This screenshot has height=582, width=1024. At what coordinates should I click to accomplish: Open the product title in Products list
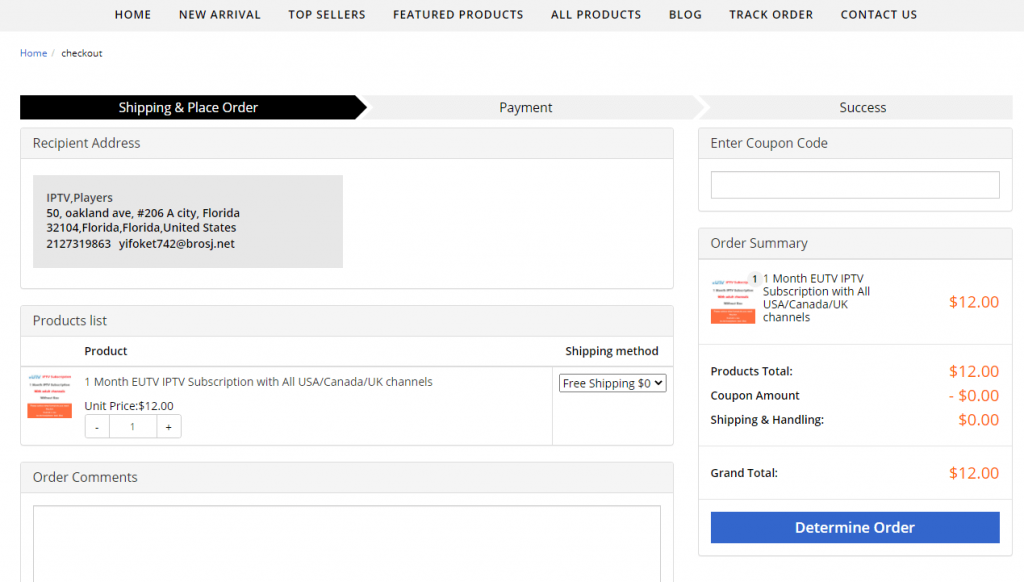[259, 381]
